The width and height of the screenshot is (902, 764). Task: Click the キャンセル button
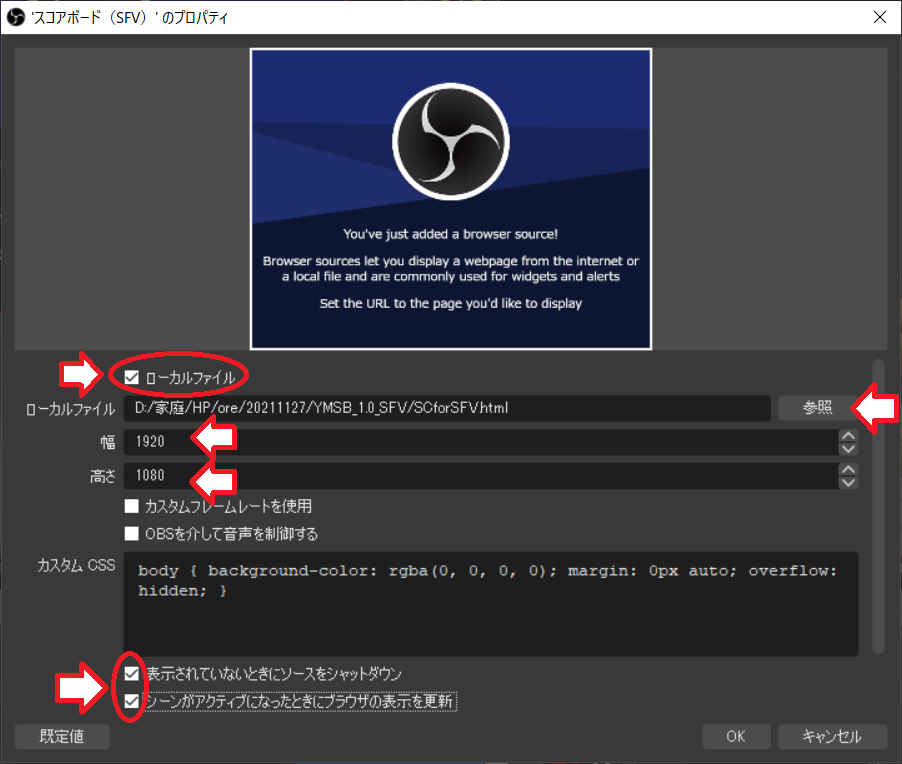tap(832, 736)
